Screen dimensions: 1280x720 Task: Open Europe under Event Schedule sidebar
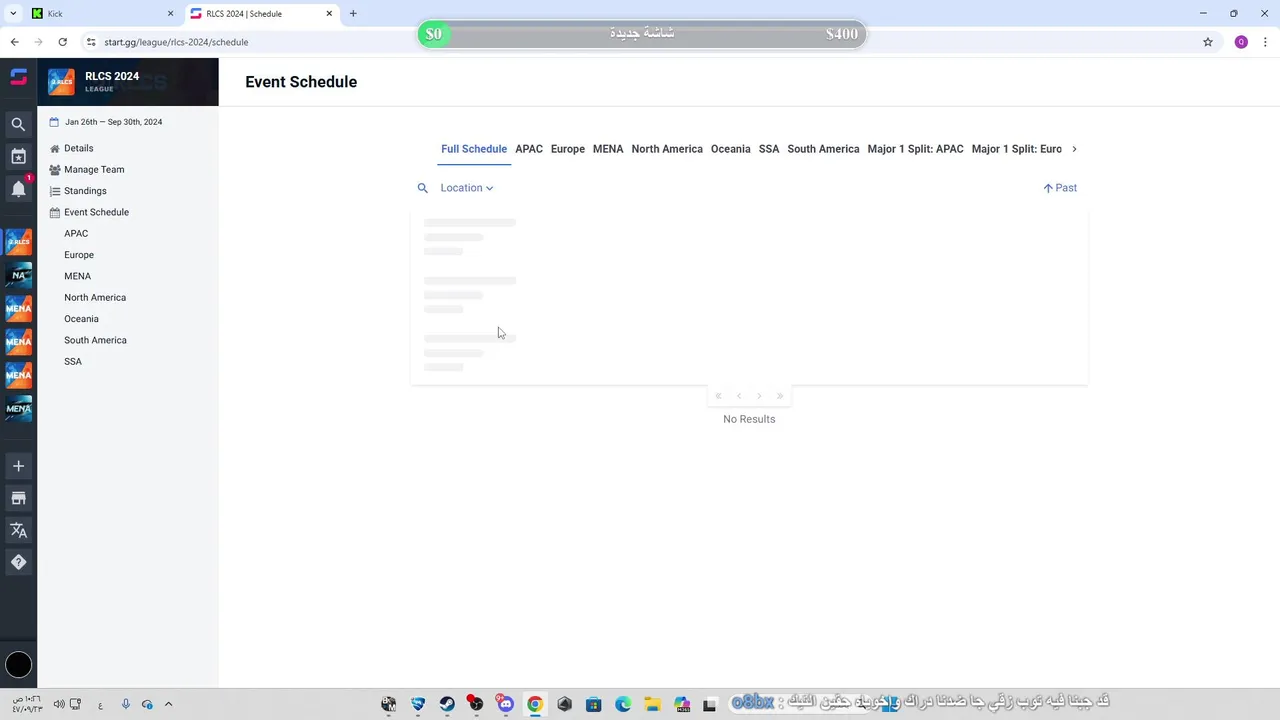(x=79, y=255)
